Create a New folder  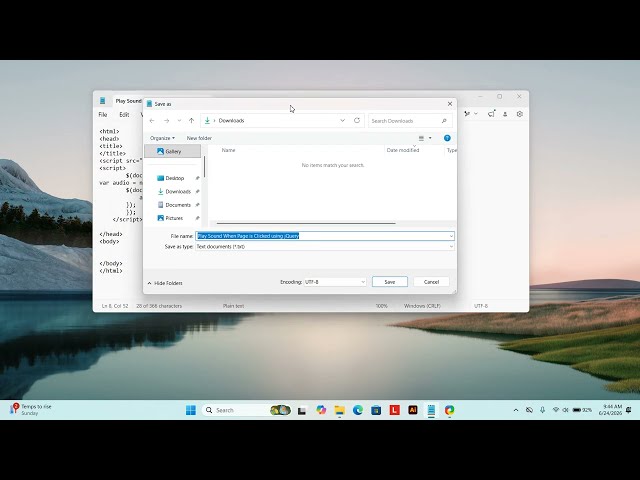(x=199, y=138)
